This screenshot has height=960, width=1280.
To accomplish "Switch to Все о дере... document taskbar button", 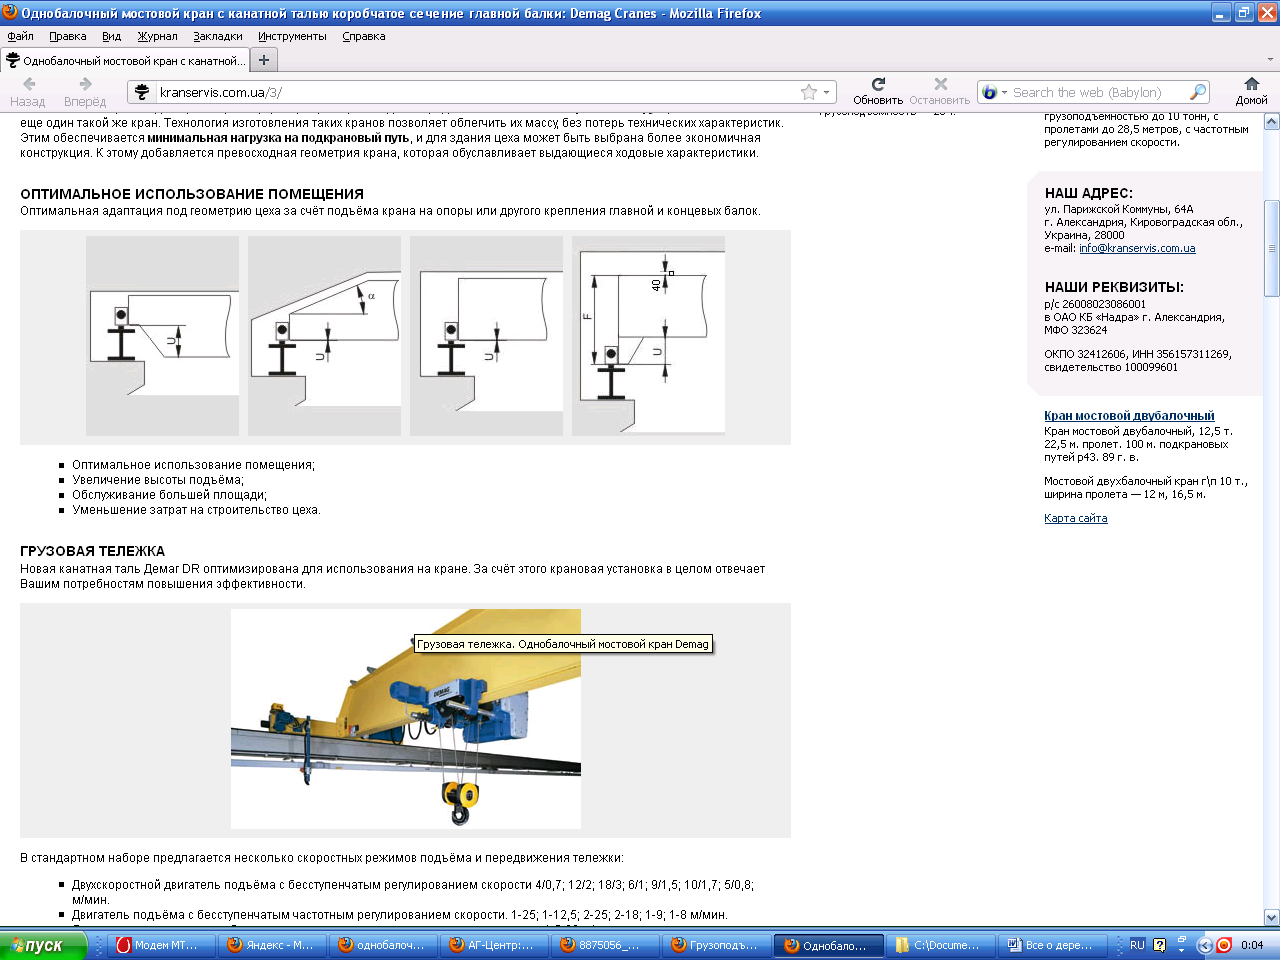I will pyautogui.click(x=1052, y=945).
